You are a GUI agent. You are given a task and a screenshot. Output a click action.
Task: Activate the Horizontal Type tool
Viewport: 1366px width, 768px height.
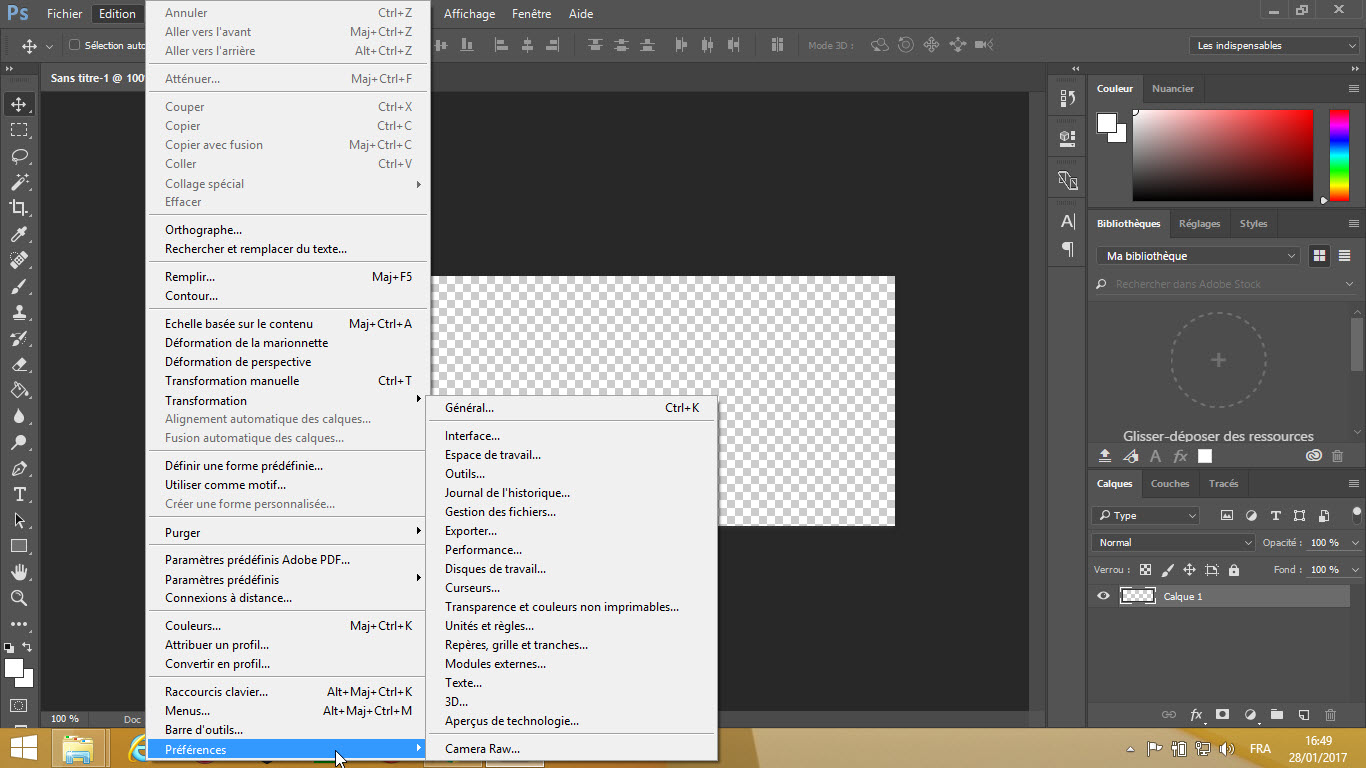19,494
